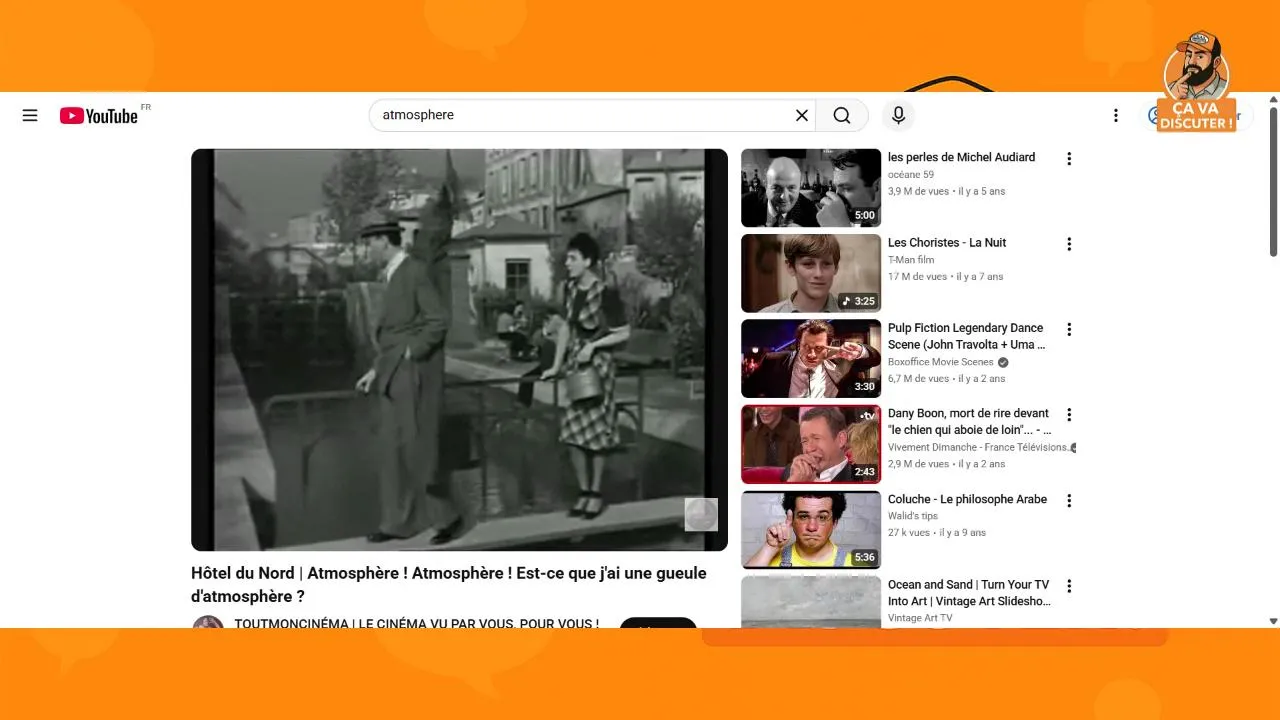This screenshot has height=720, width=1280.
Task: Click the main Hôtel du Nord video player
Action: 459,350
